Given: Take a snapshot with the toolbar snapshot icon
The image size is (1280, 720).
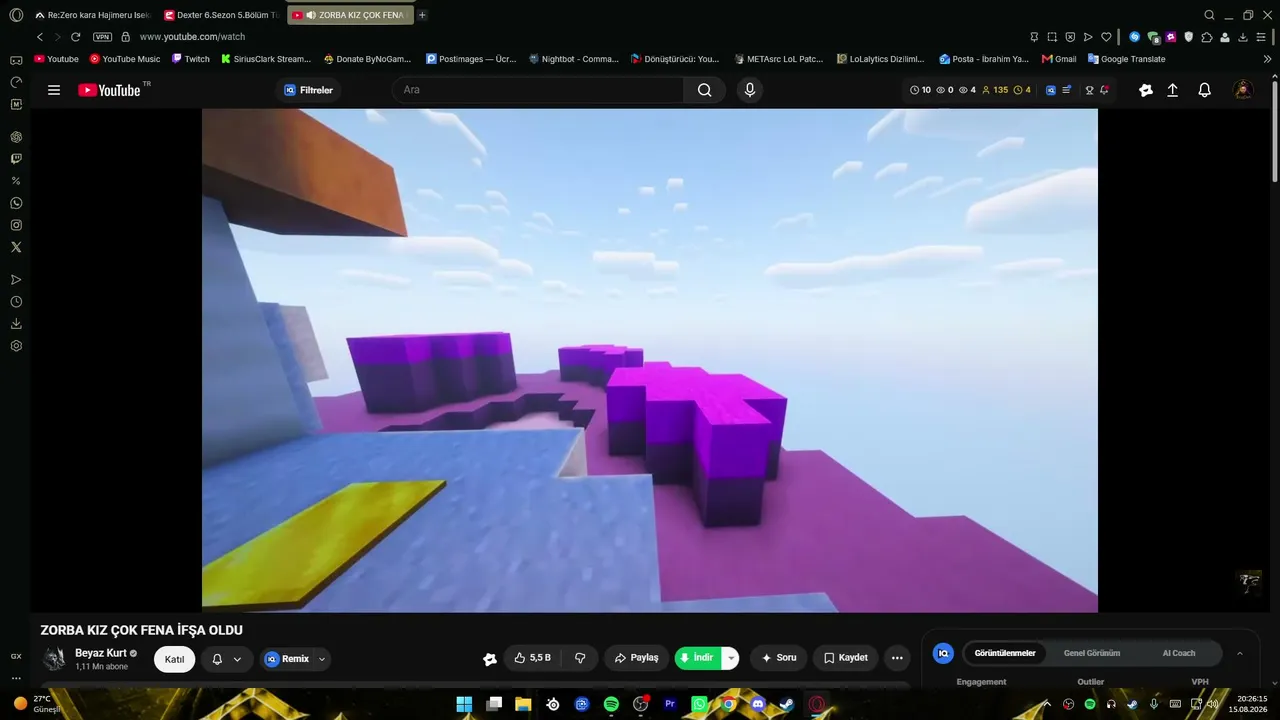Looking at the screenshot, I should click(1052, 37).
